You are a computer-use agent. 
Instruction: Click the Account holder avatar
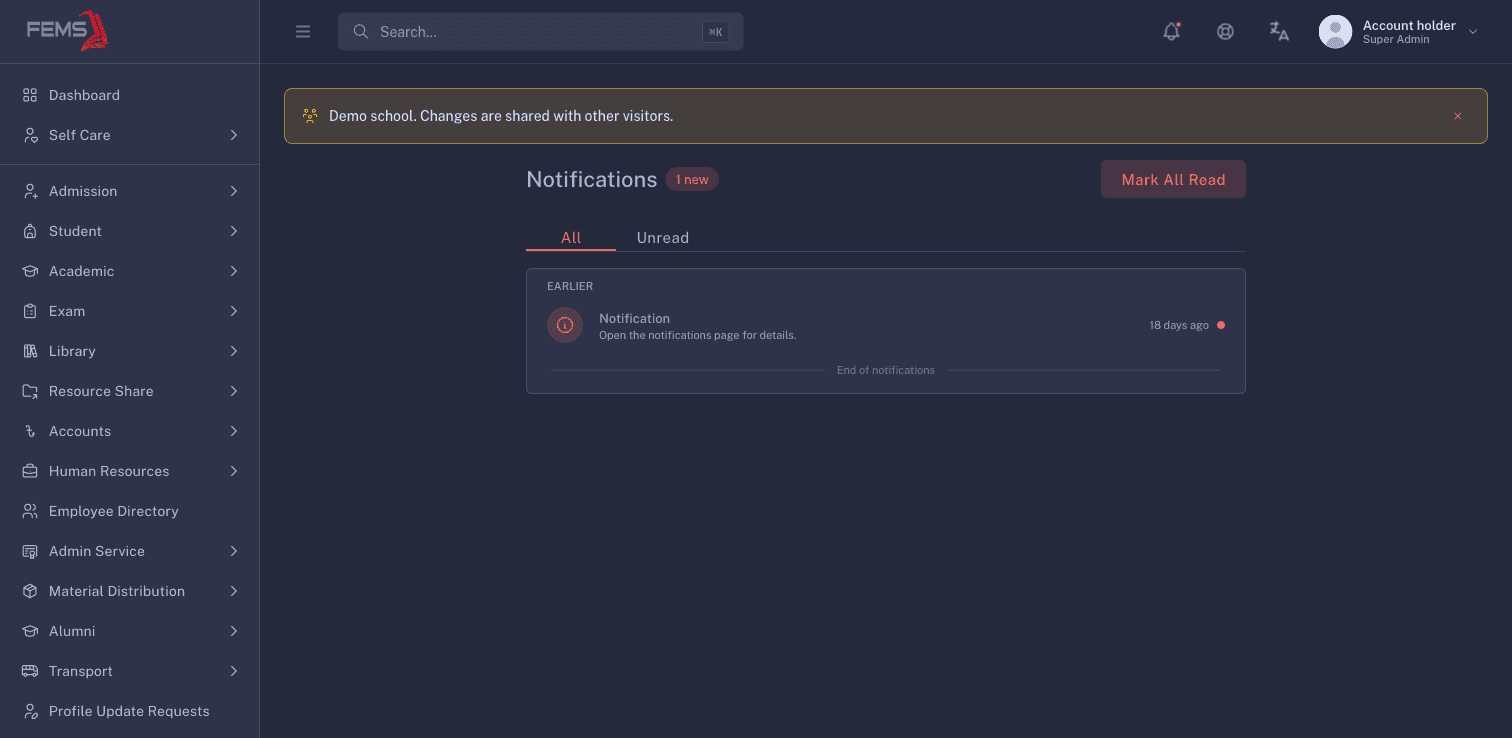(x=1335, y=32)
